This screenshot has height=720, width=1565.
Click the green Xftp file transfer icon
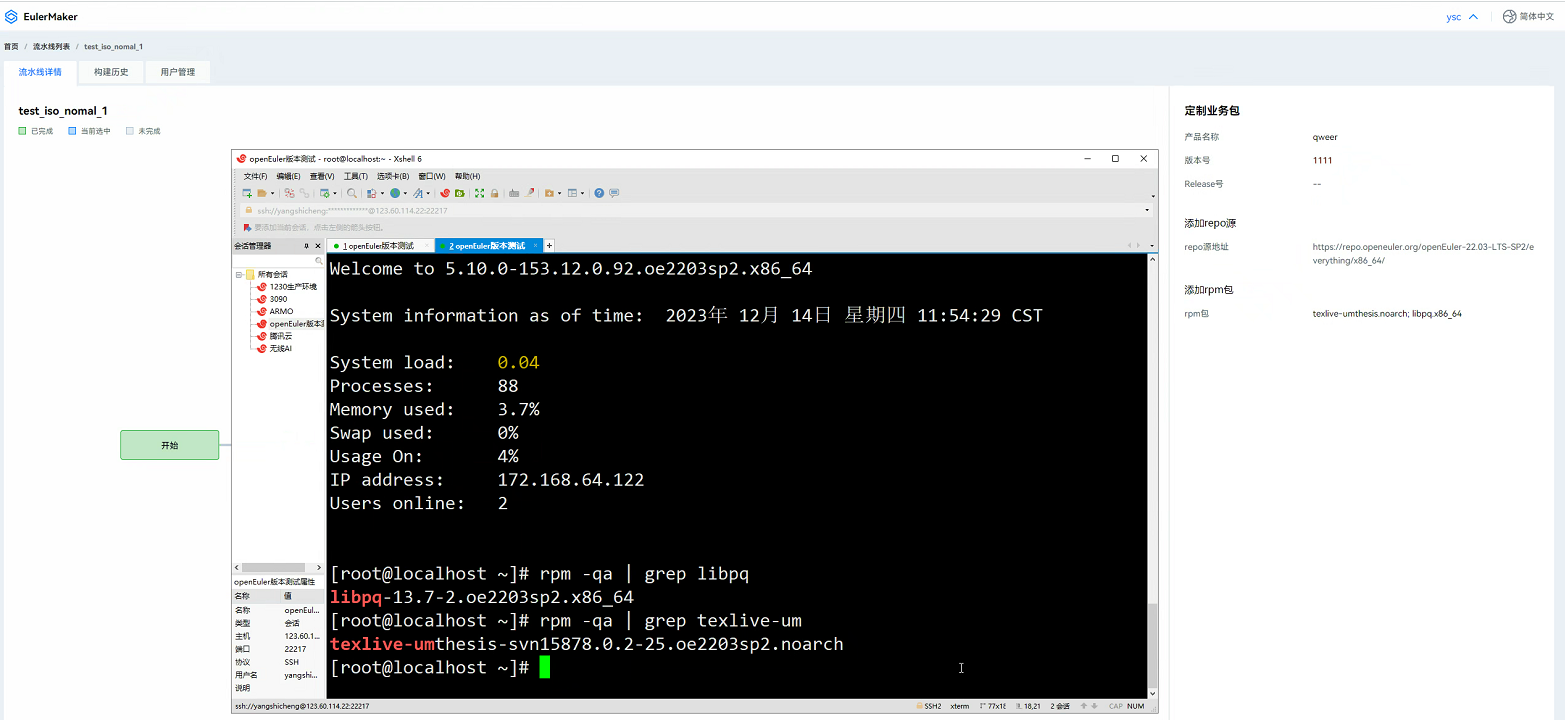(459, 193)
